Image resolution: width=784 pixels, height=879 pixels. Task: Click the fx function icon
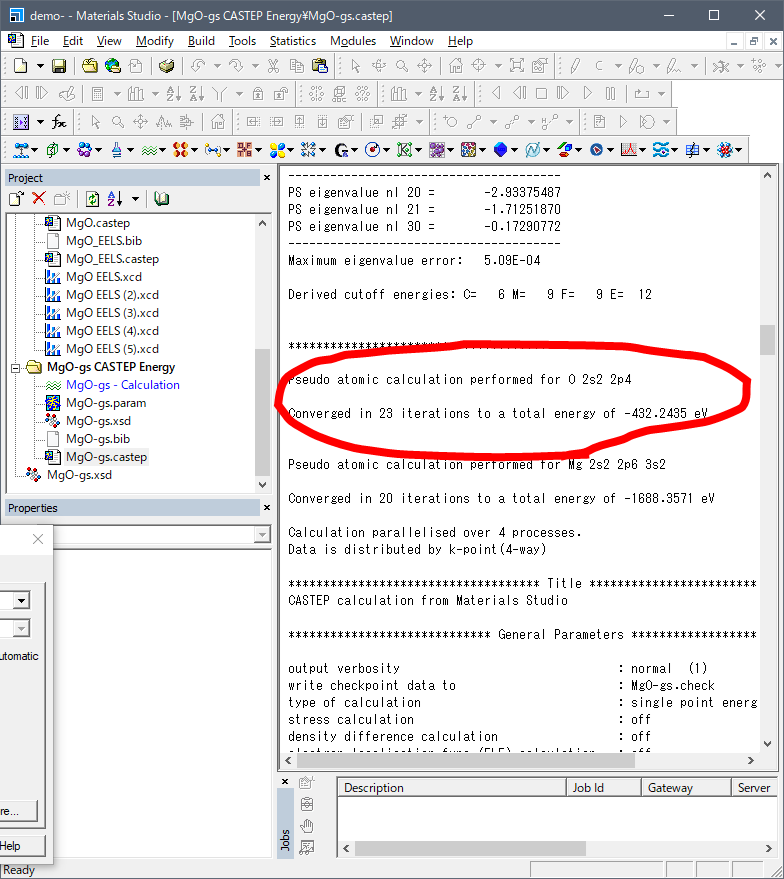pos(59,122)
